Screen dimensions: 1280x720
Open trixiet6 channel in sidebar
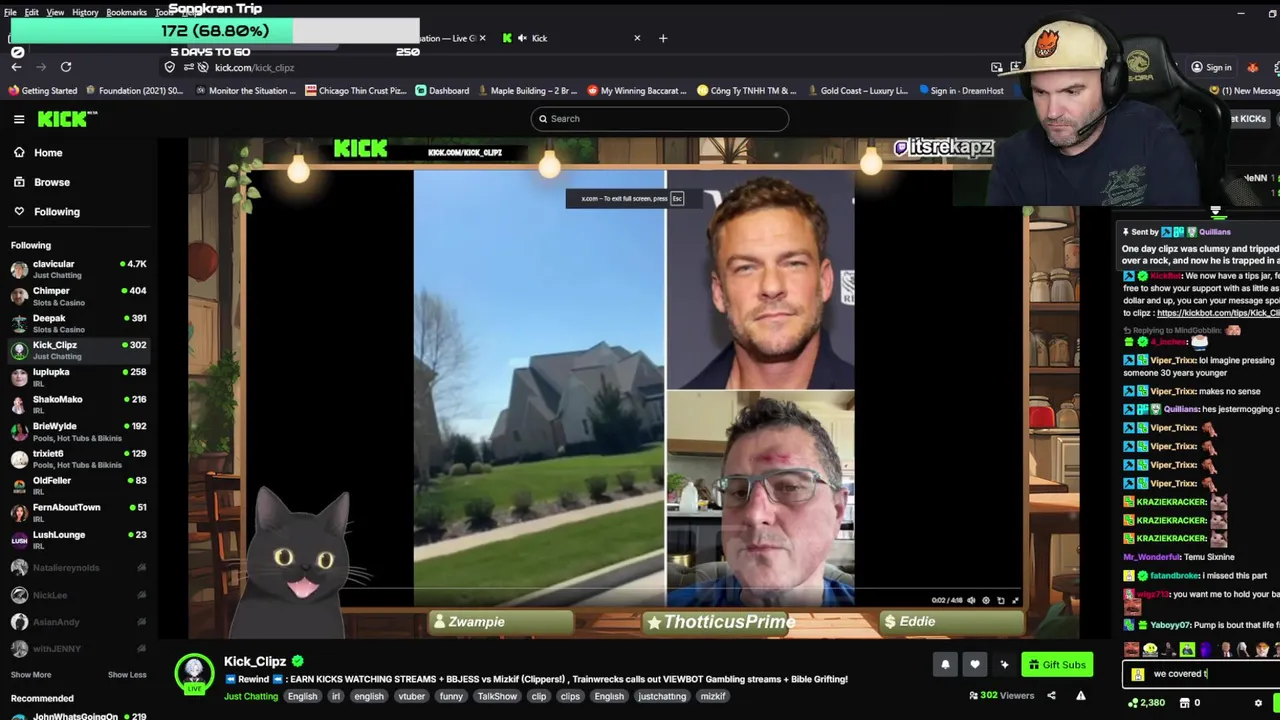(x=78, y=458)
